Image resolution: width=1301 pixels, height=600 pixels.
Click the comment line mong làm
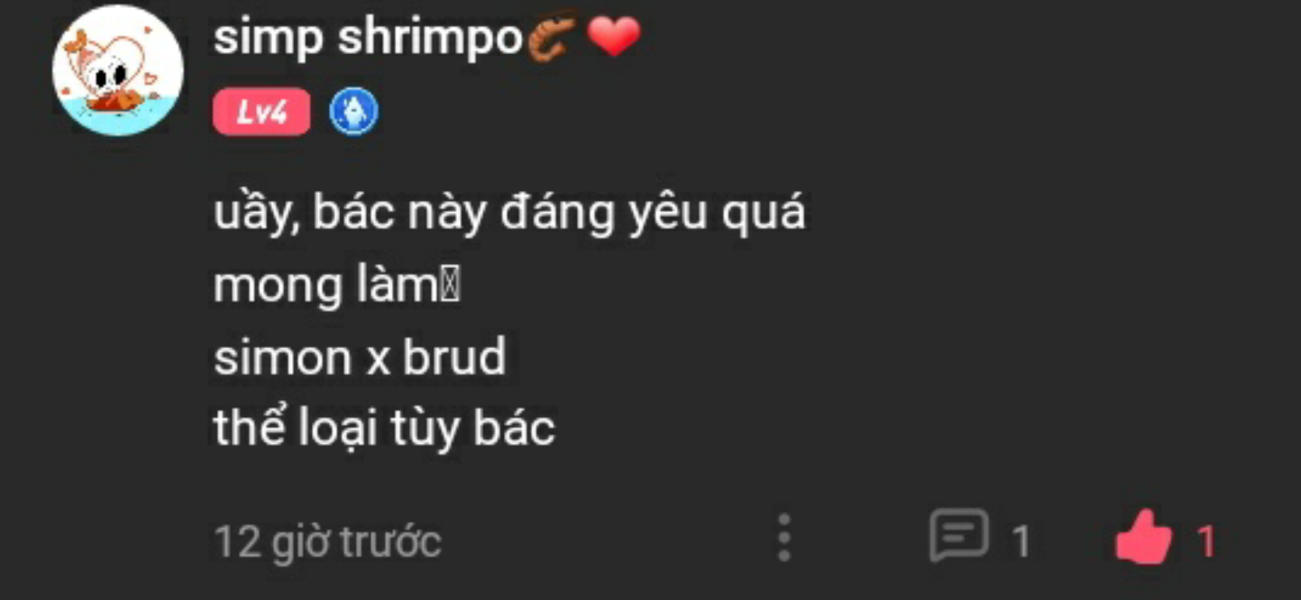coord(336,286)
